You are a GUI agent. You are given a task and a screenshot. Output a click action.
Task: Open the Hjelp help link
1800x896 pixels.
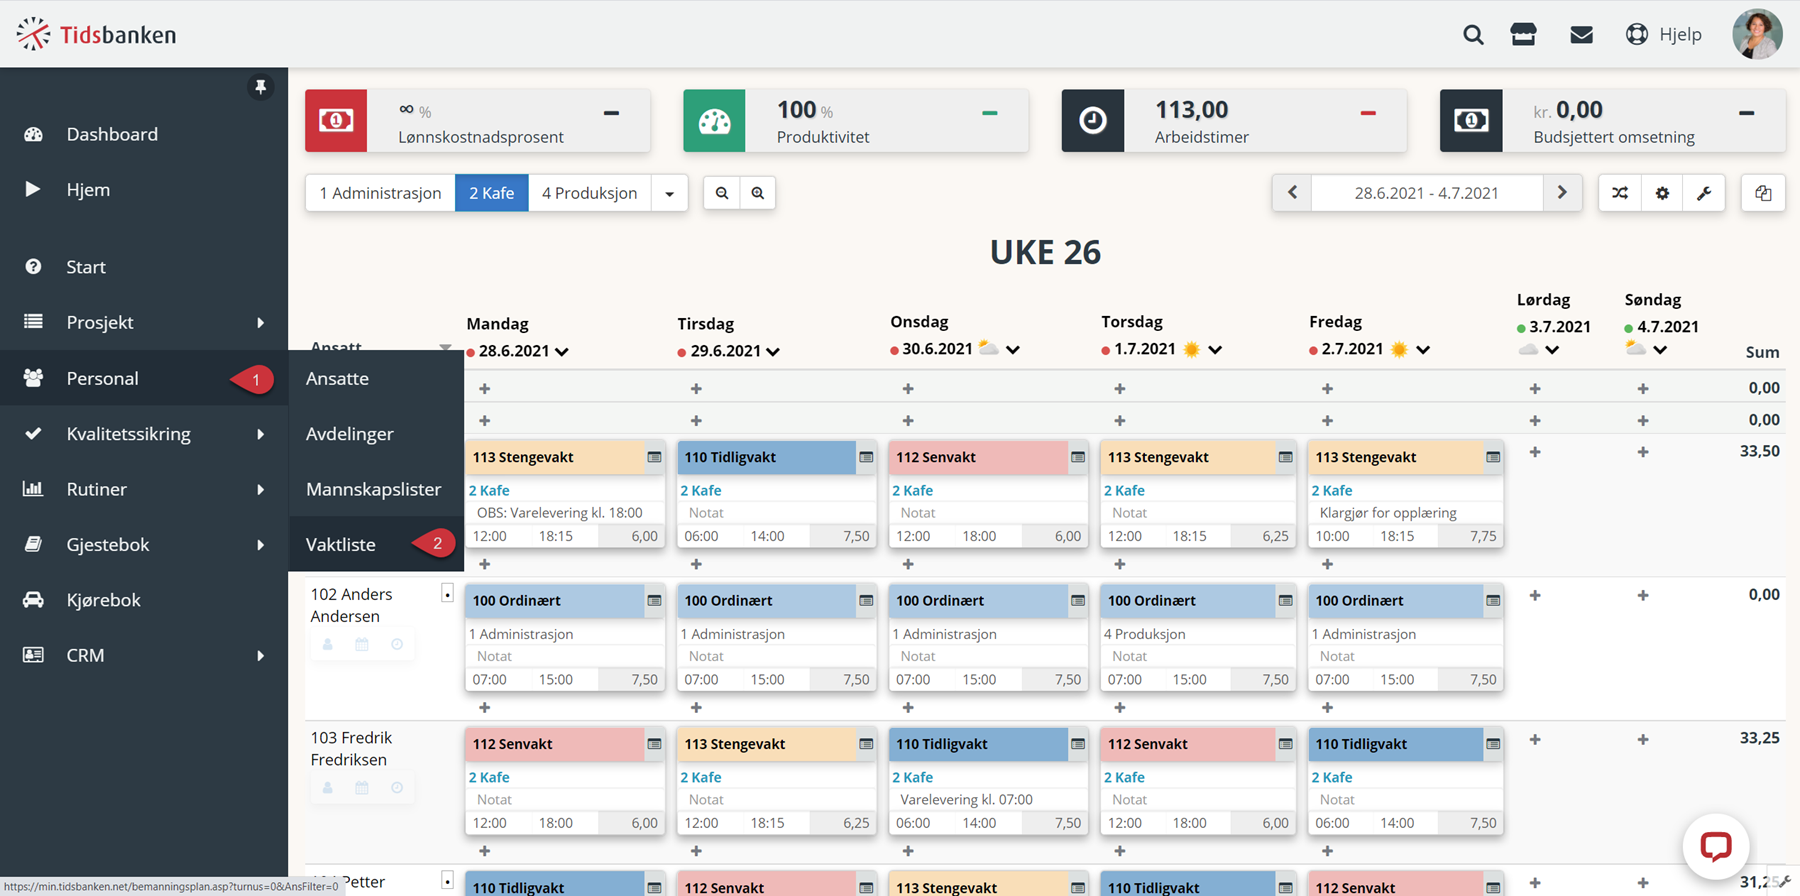[1664, 35]
